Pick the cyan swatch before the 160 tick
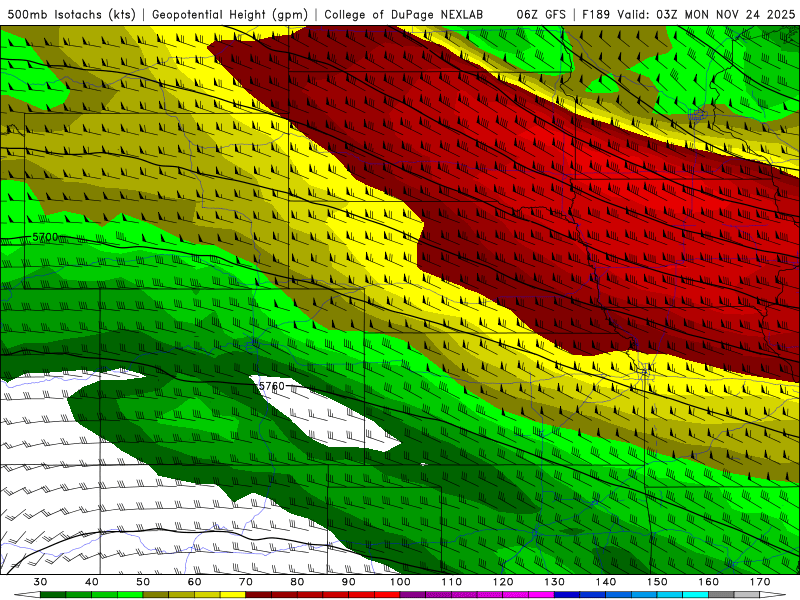800x600 pixels. coord(695,595)
